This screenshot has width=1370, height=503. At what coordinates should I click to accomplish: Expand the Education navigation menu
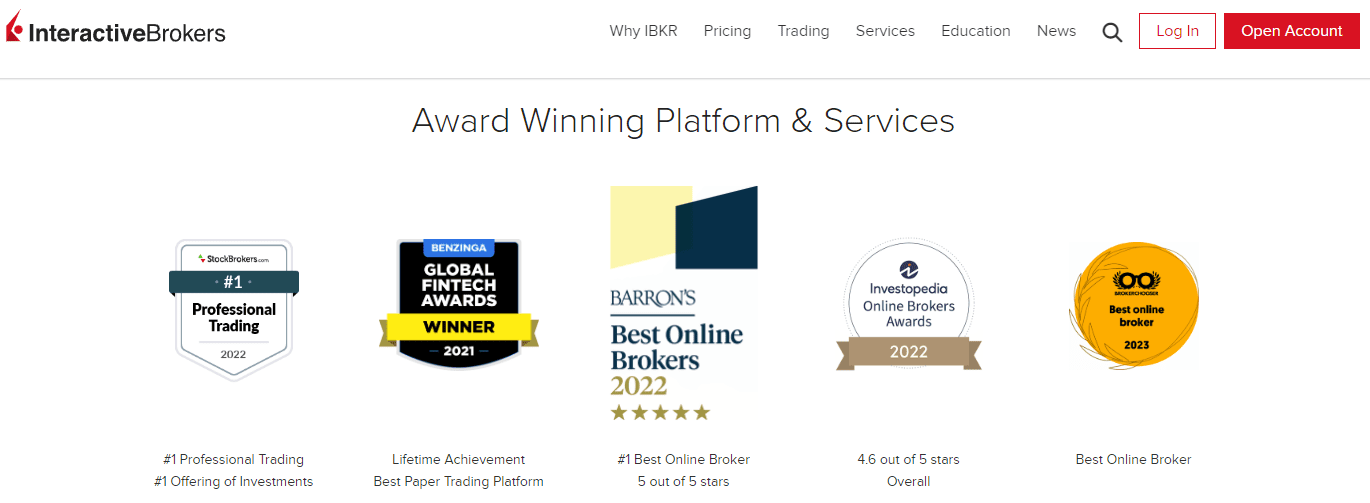tap(975, 31)
